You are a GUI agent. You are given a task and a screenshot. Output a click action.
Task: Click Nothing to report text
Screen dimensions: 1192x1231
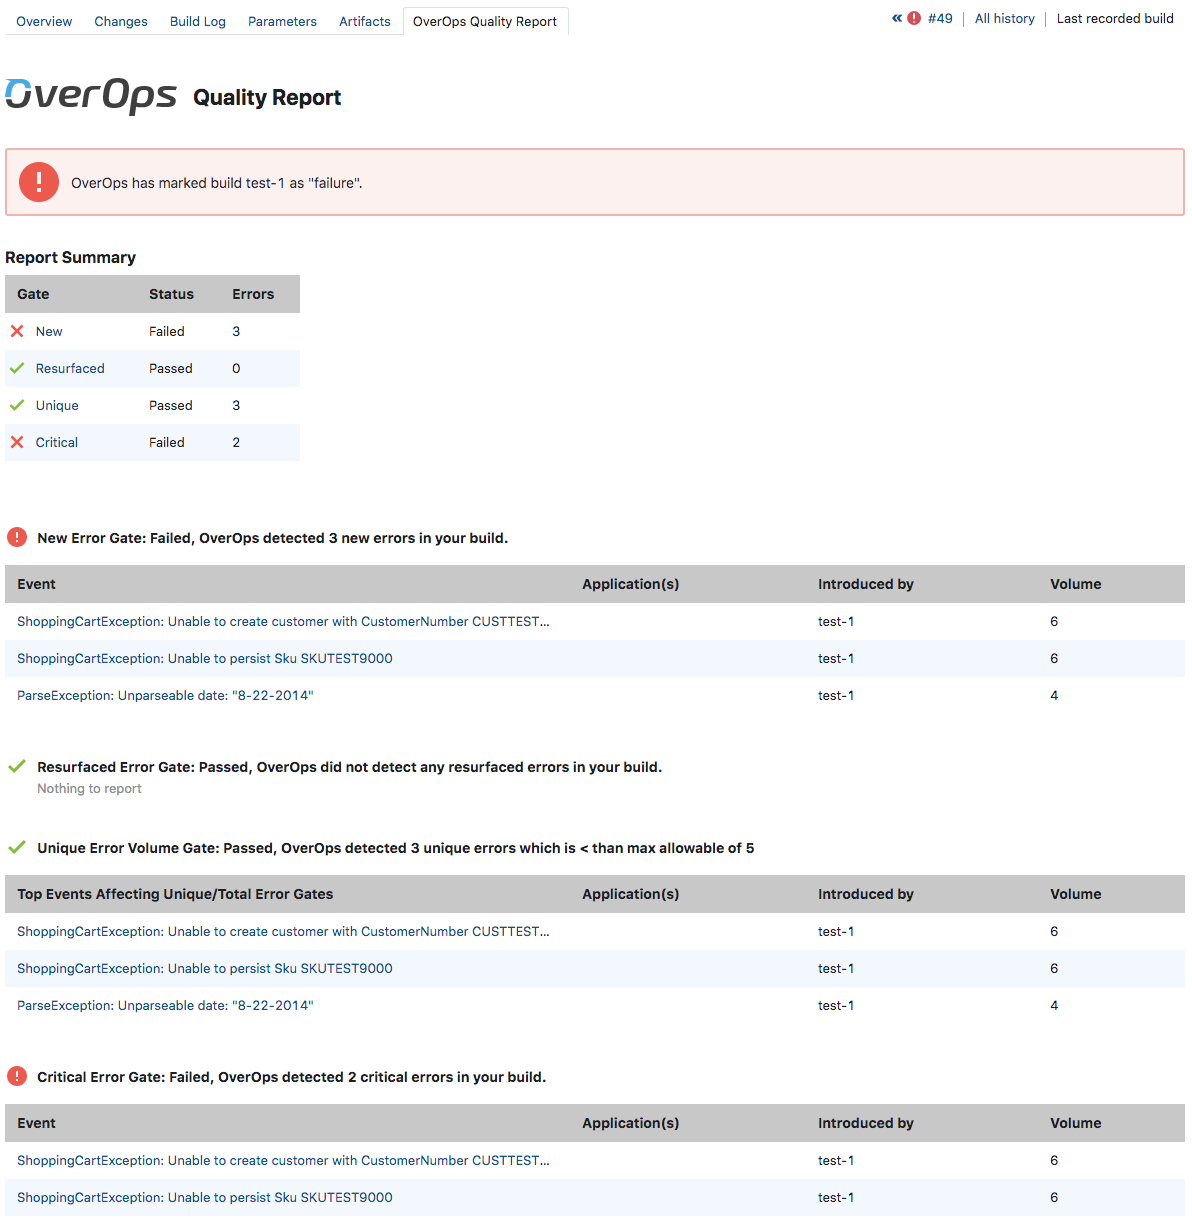coord(89,788)
